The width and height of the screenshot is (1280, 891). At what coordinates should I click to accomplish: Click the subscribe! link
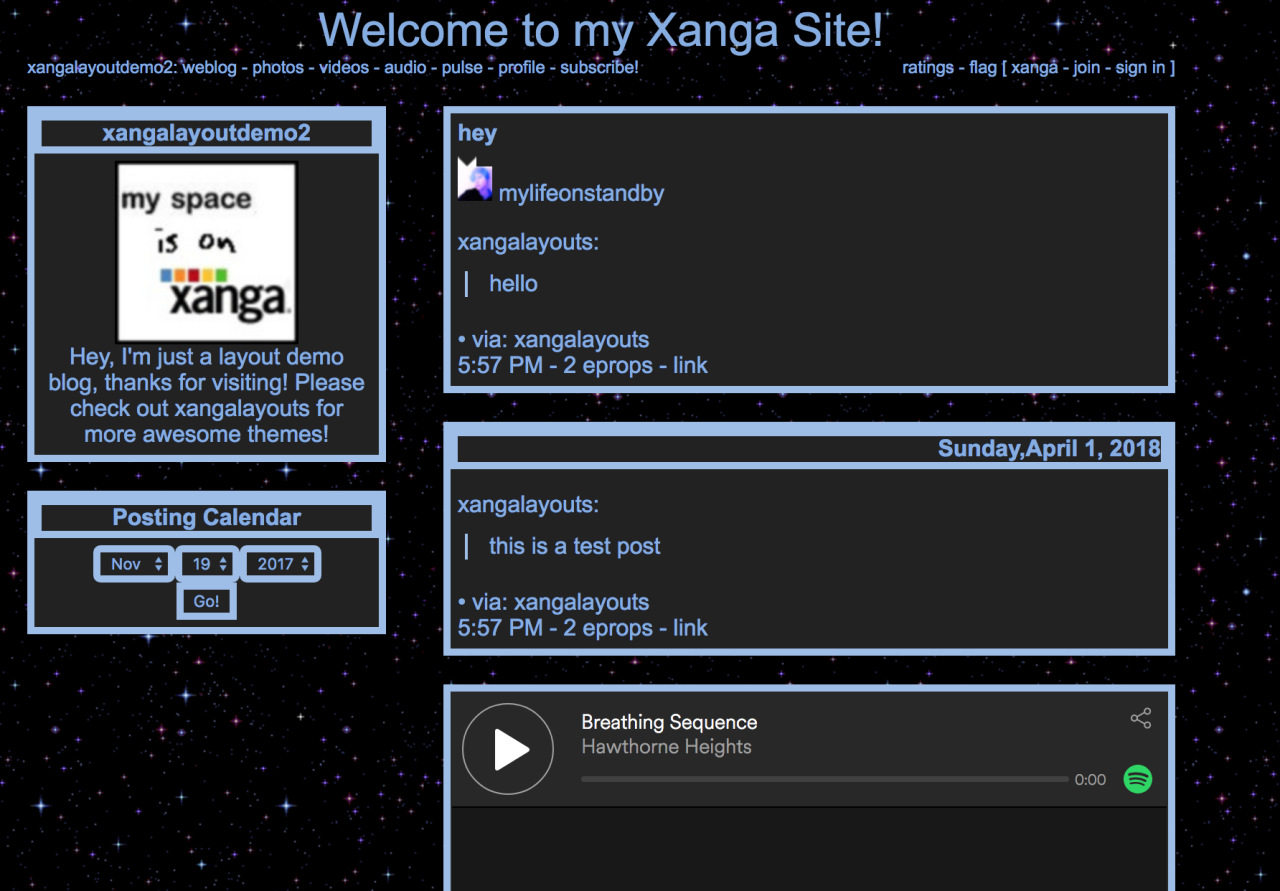[599, 68]
